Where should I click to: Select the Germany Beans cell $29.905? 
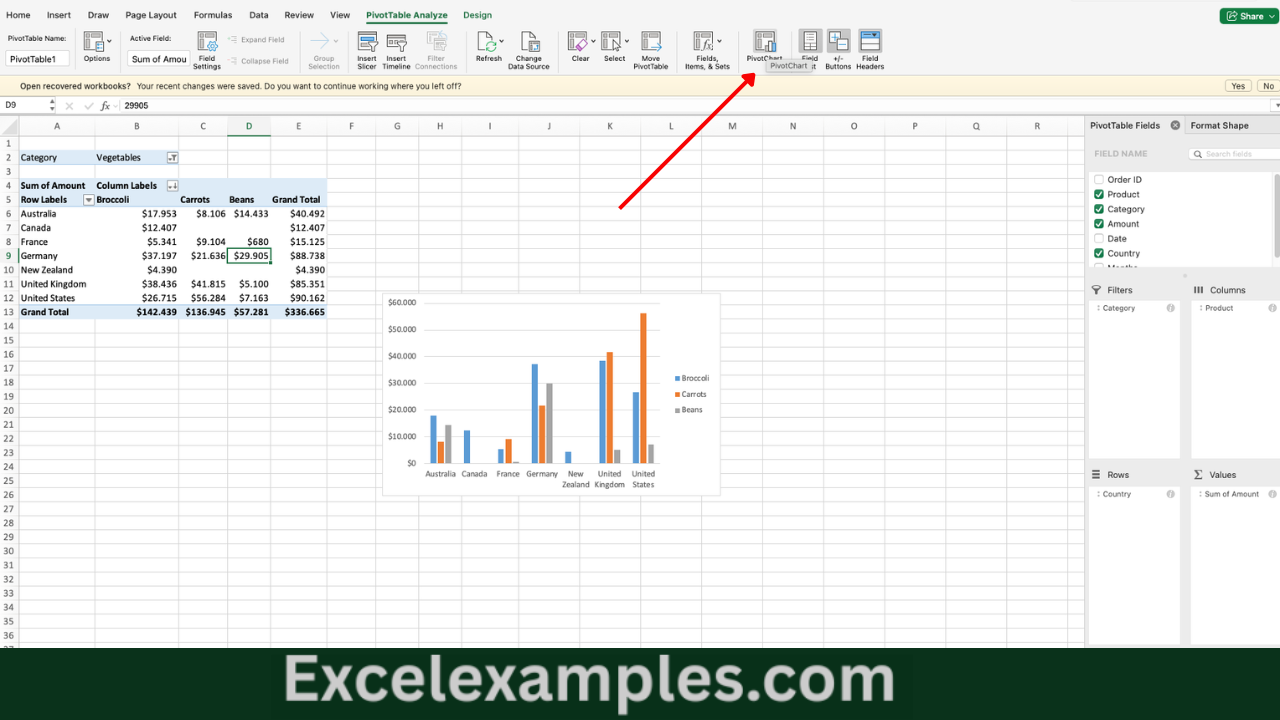coord(249,256)
